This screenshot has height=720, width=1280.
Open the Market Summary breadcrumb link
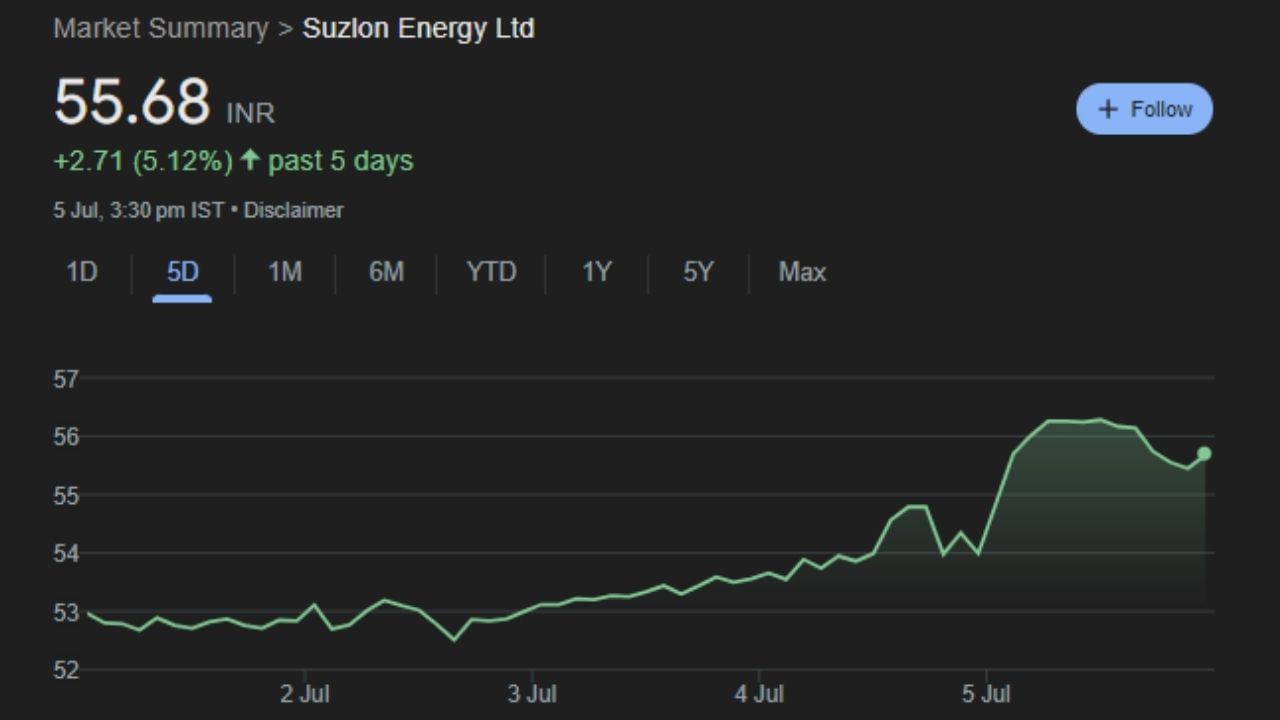click(161, 28)
